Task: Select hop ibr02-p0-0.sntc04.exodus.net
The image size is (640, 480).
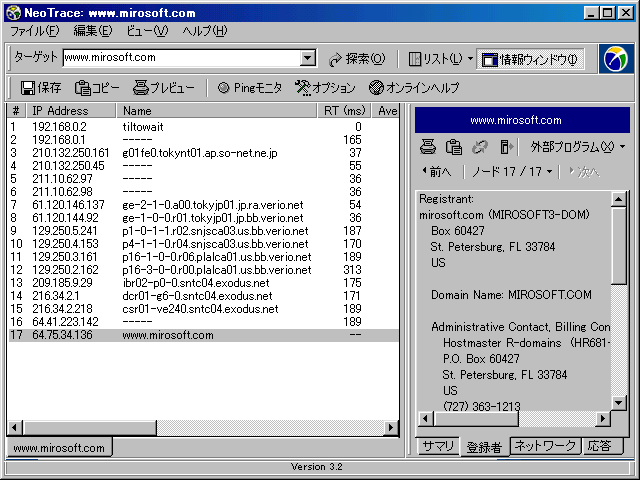Action: [x=203, y=283]
